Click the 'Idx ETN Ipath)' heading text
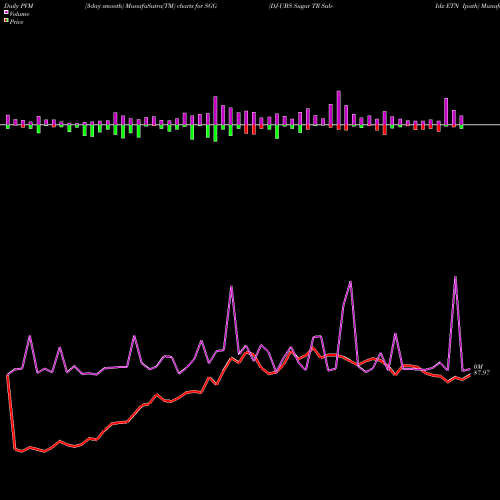The image size is (500, 500). (457, 6)
